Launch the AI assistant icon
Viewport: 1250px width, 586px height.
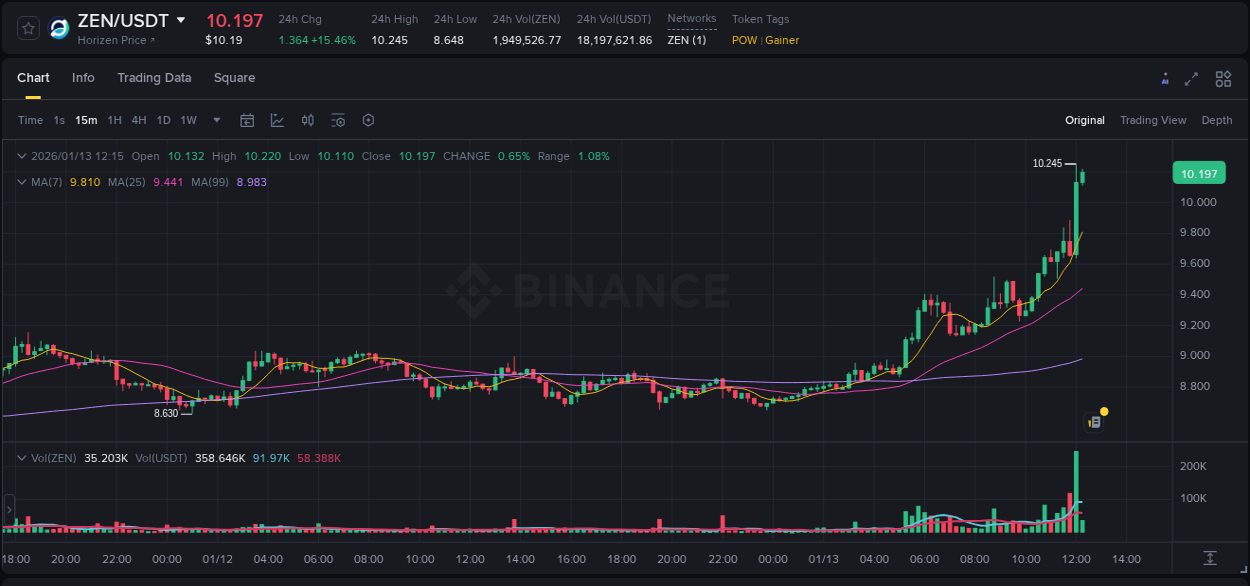pos(1164,78)
